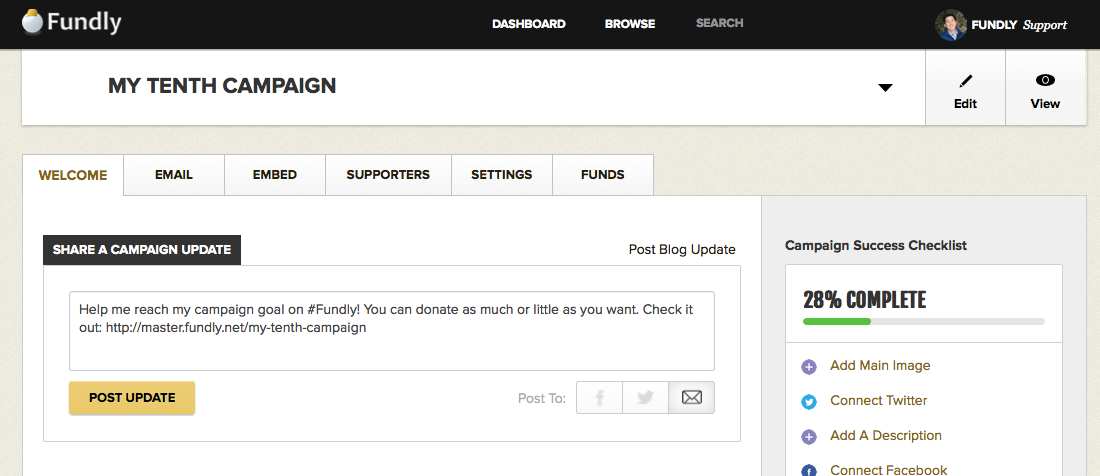Open the Funds tab
This screenshot has height=476, width=1100.
tap(603, 175)
